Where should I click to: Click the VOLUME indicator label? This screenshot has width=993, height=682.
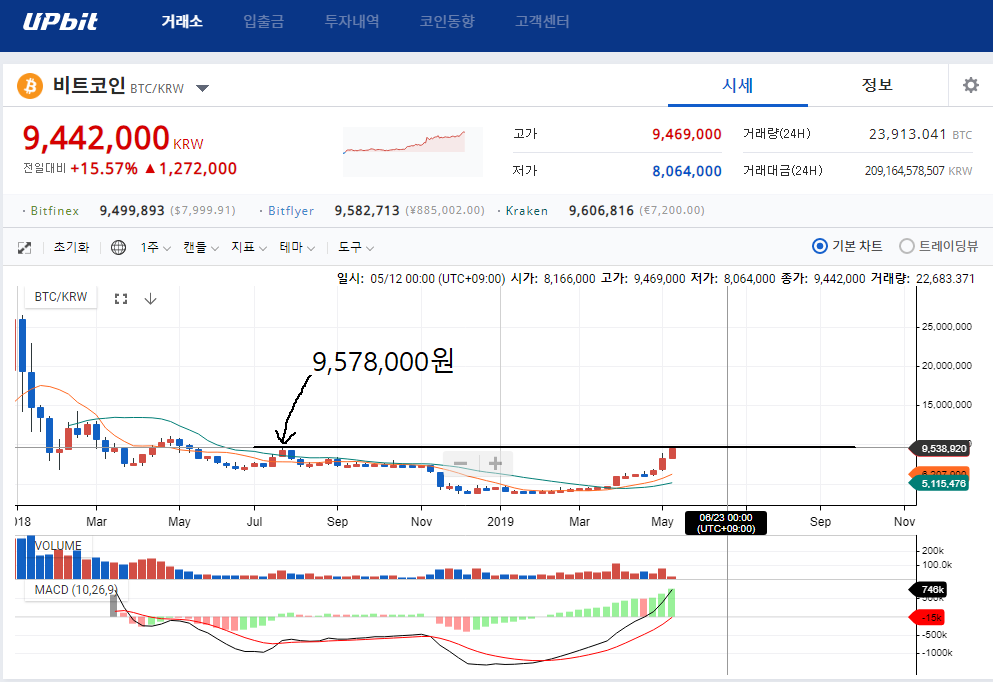(x=58, y=545)
